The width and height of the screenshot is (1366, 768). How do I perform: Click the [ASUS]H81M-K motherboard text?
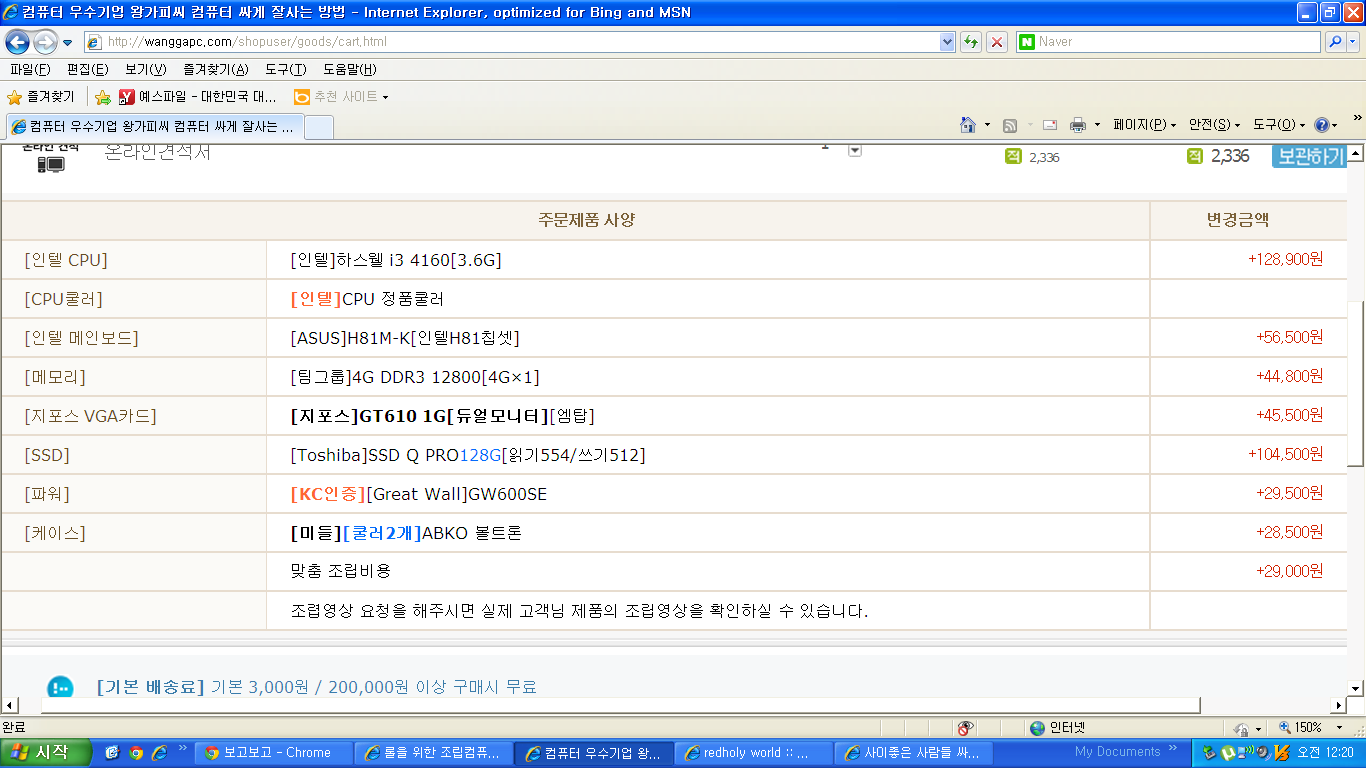click(405, 338)
